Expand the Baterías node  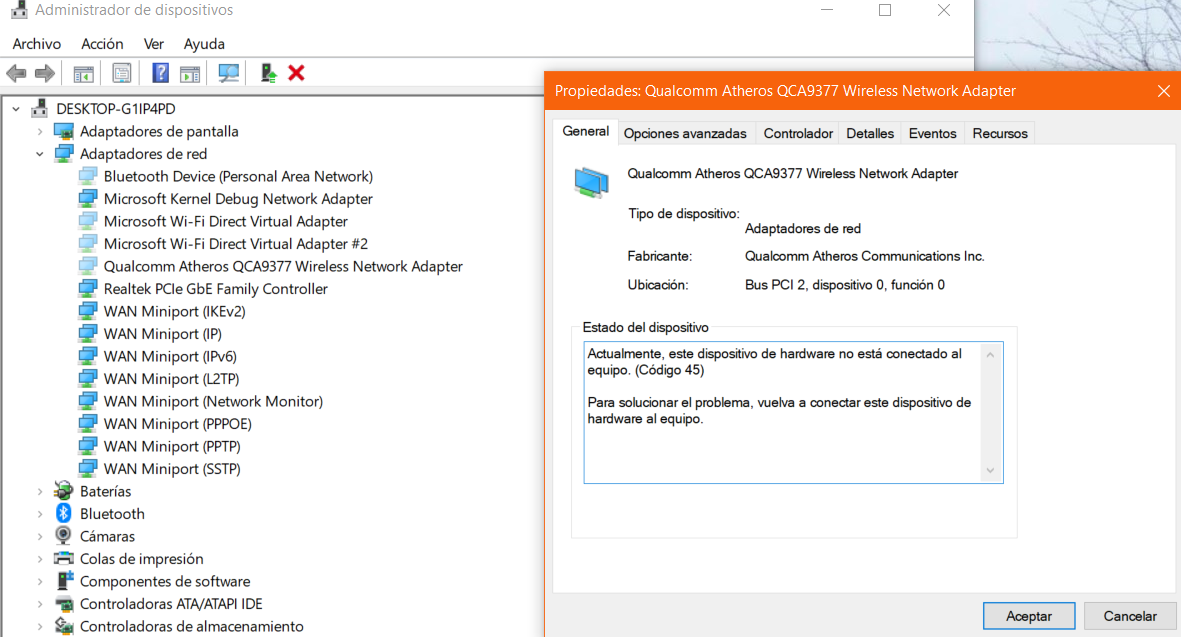[x=40, y=492]
